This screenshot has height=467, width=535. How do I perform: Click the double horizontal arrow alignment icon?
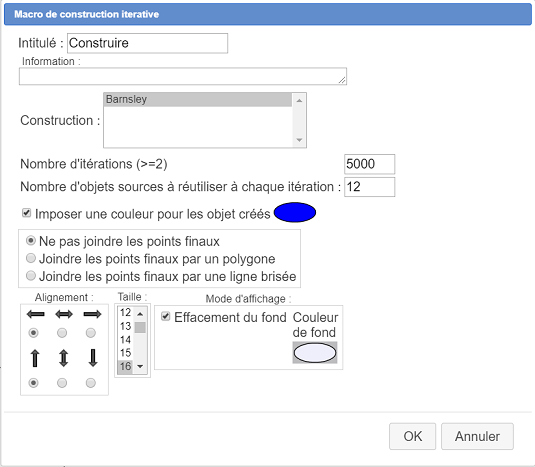click(x=64, y=314)
